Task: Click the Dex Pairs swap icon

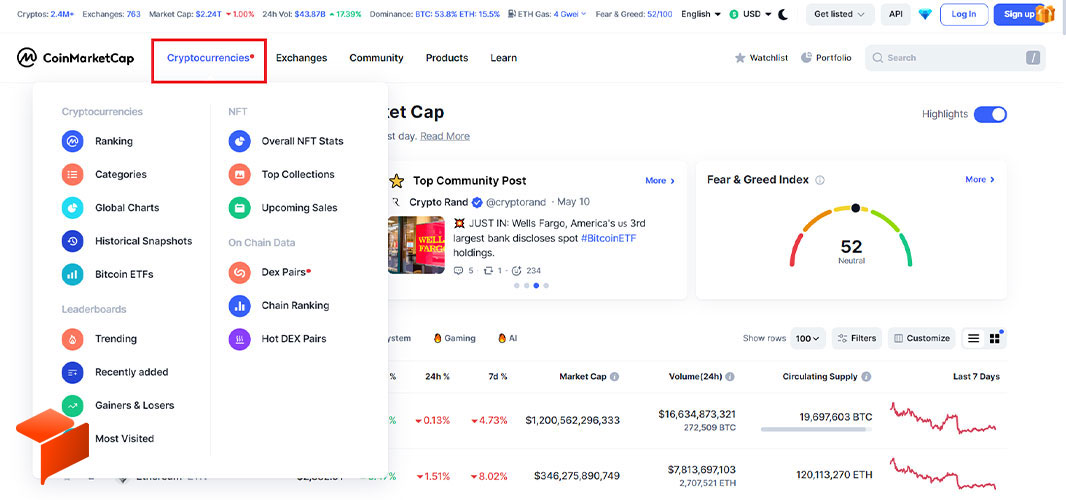Action: 239,273
